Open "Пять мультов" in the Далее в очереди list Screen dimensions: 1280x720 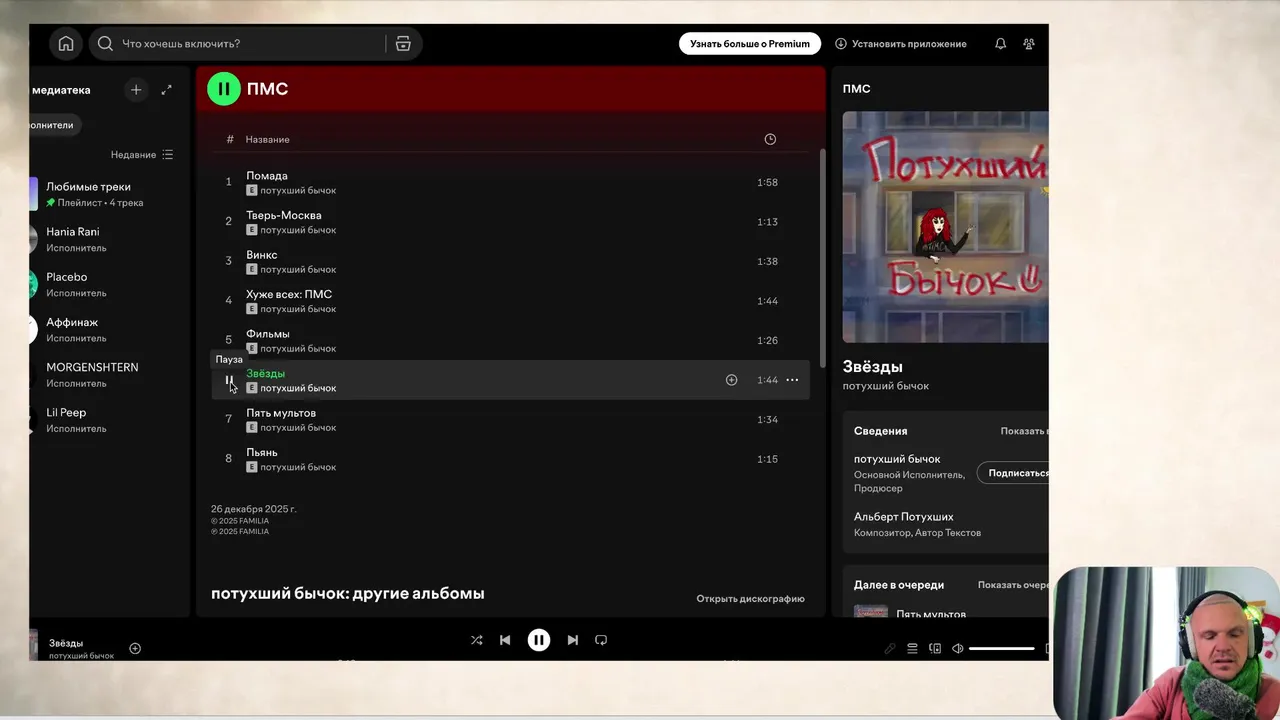[931, 613]
